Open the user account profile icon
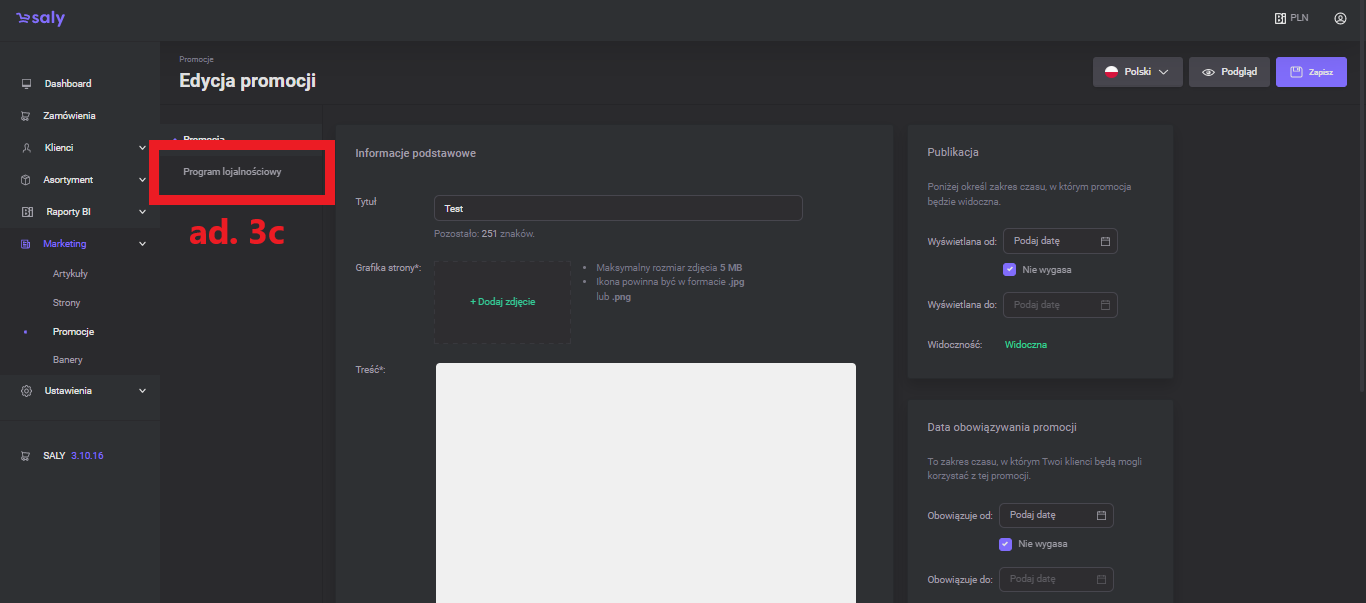This screenshot has height=603, width=1366. pyautogui.click(x=1340, y=18)
